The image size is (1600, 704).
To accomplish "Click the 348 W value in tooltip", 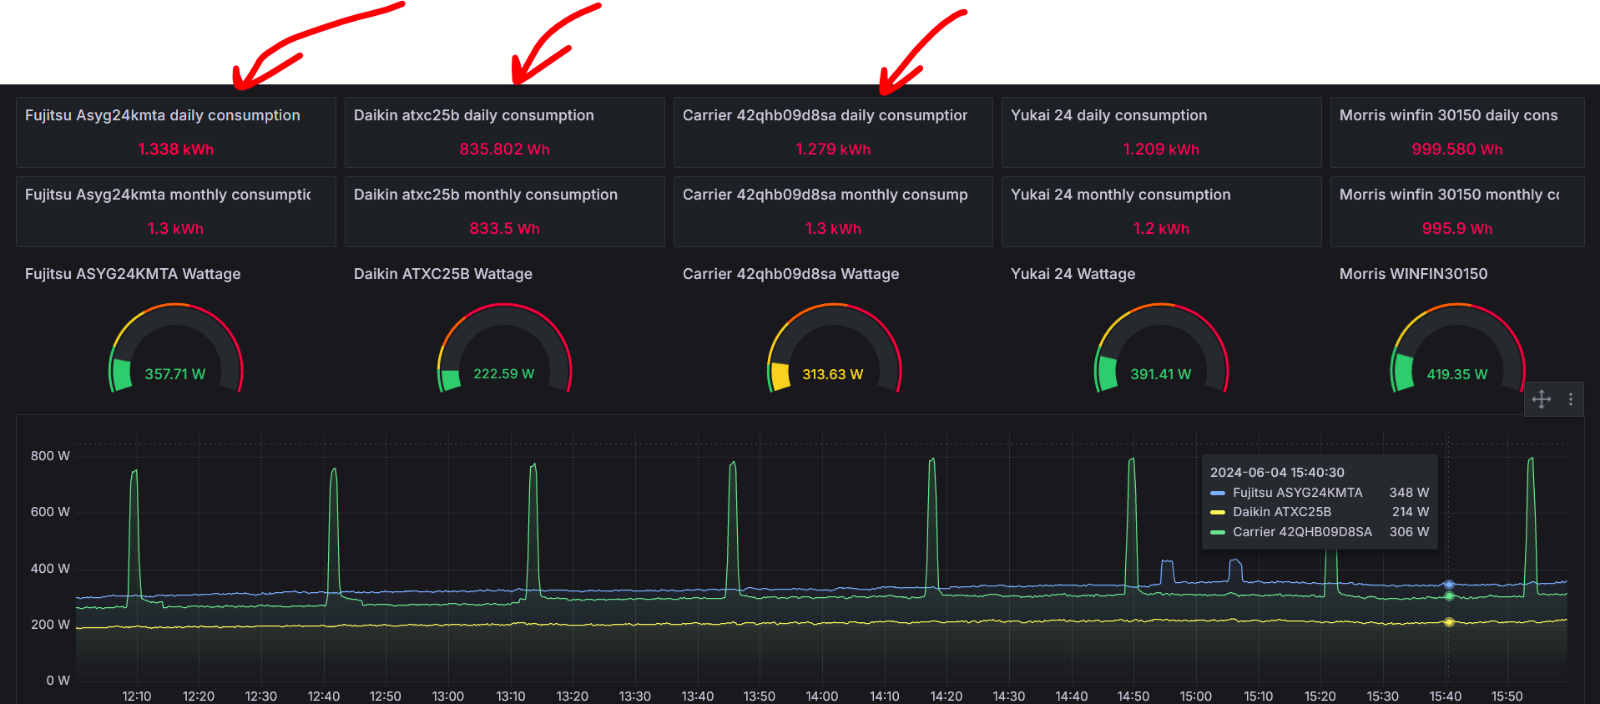I will click(x=1409, y=493).
